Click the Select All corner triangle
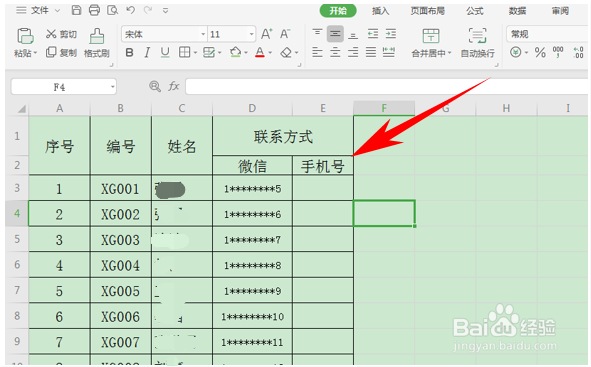Image resolution: width=591 pixels, height=367 pixels. tap(21, 109)
